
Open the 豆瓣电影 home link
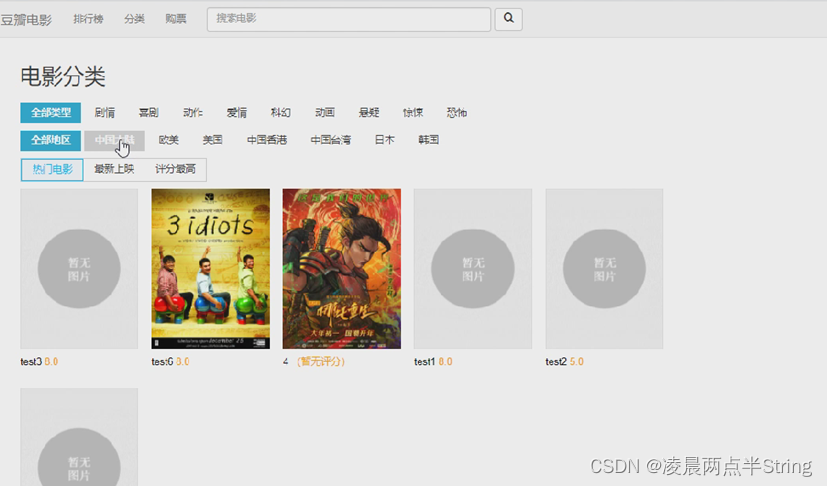[26, 20]
